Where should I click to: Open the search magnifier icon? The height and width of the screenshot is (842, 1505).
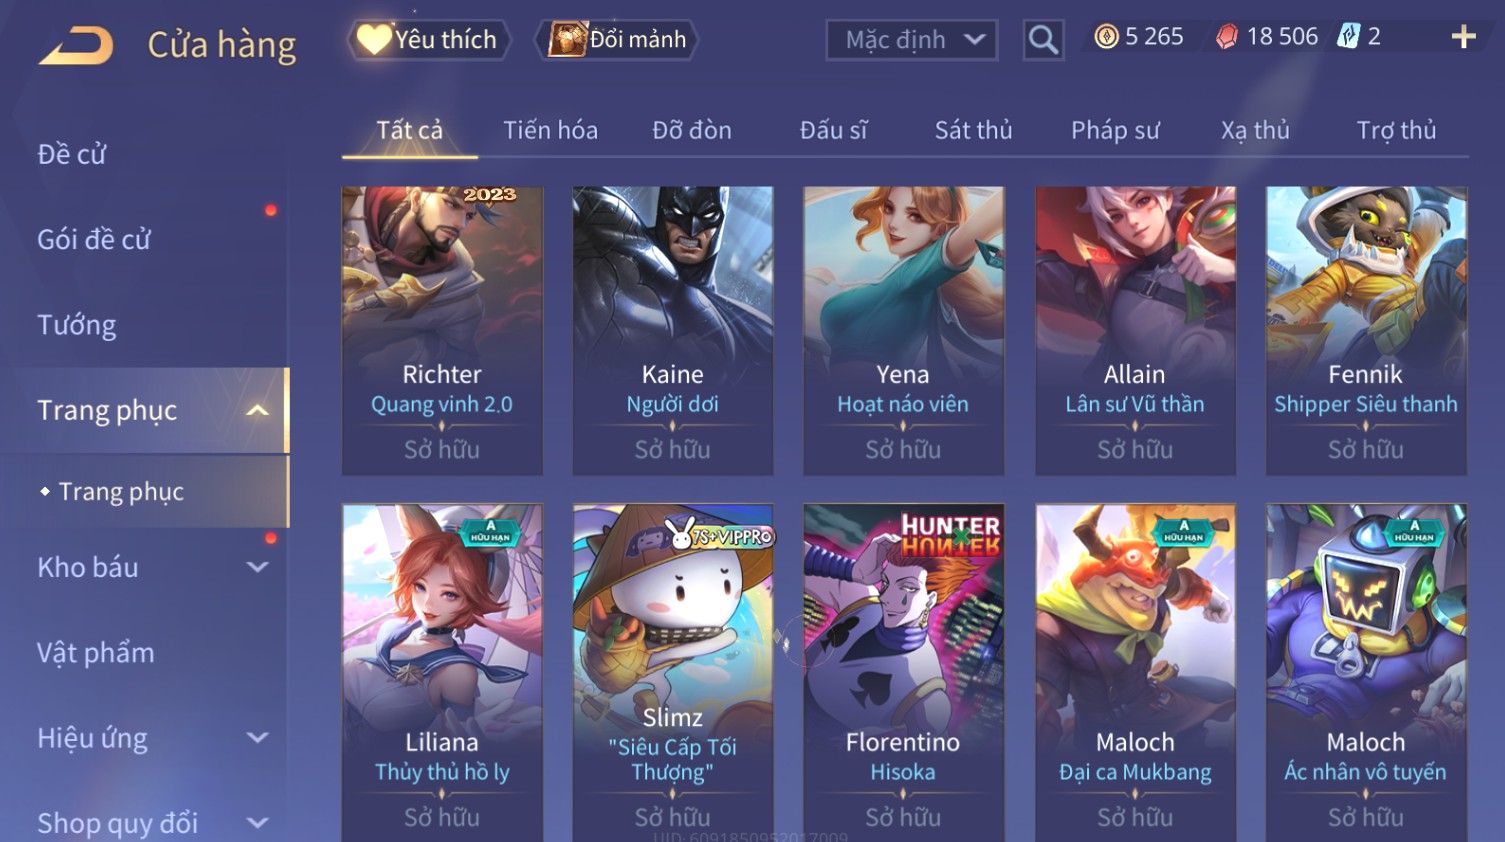tap(1043, 40)
